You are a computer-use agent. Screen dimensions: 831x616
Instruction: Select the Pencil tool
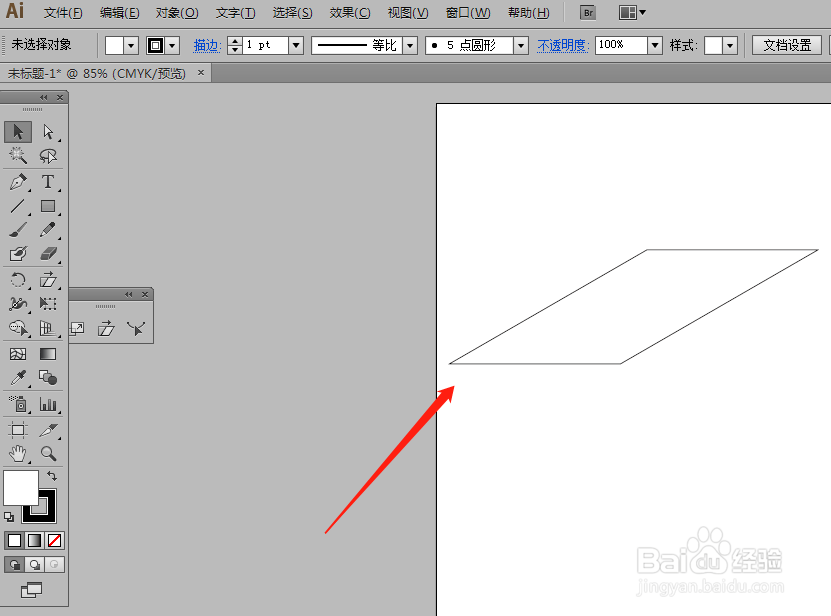48,230
